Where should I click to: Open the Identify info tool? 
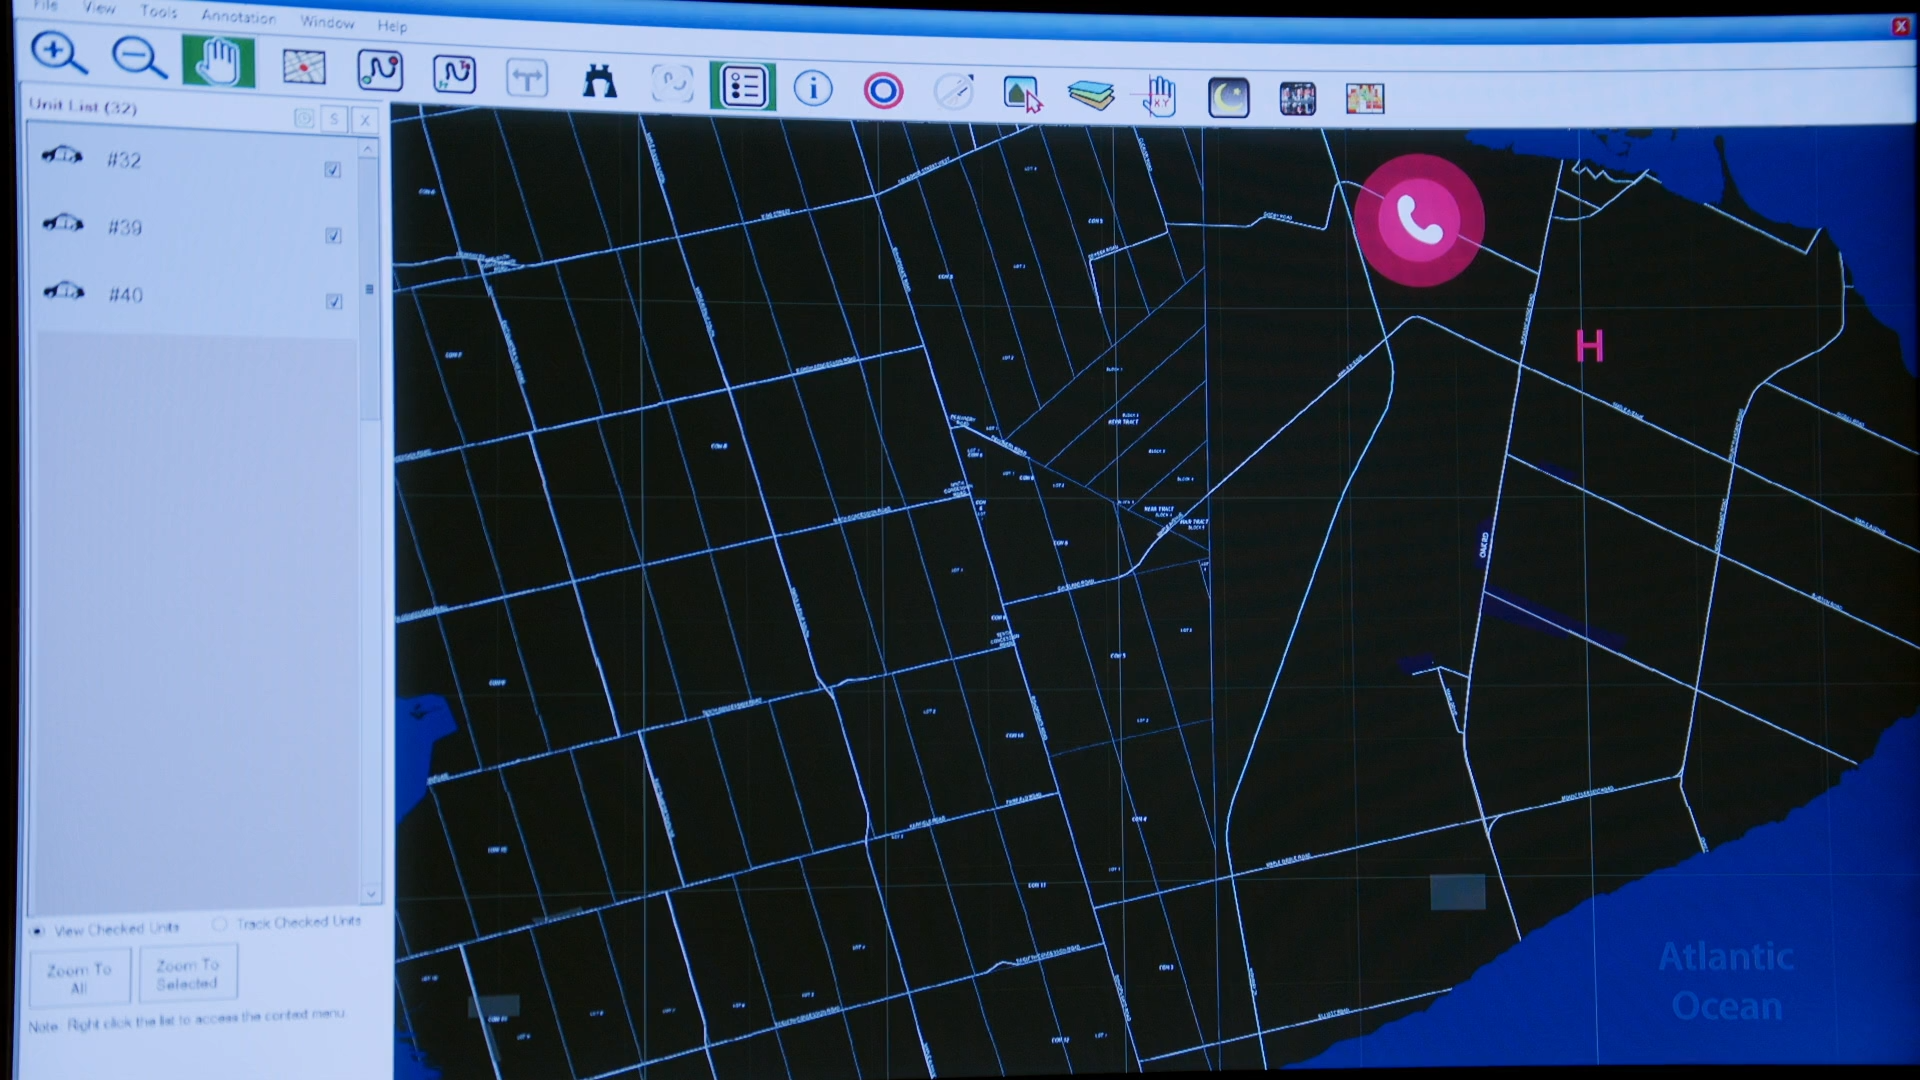tap(813, 89)
